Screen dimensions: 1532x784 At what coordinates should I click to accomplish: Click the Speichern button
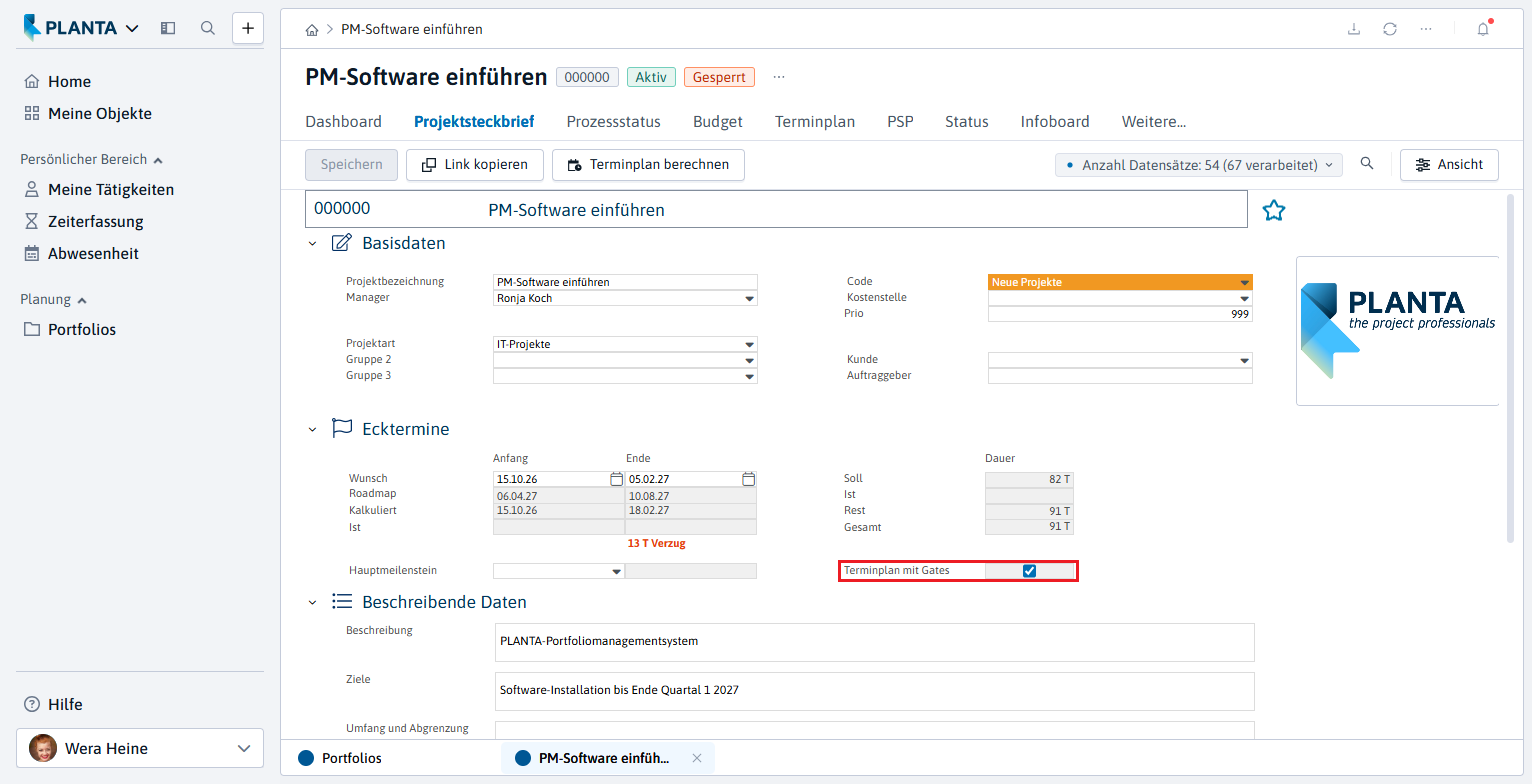351,165
